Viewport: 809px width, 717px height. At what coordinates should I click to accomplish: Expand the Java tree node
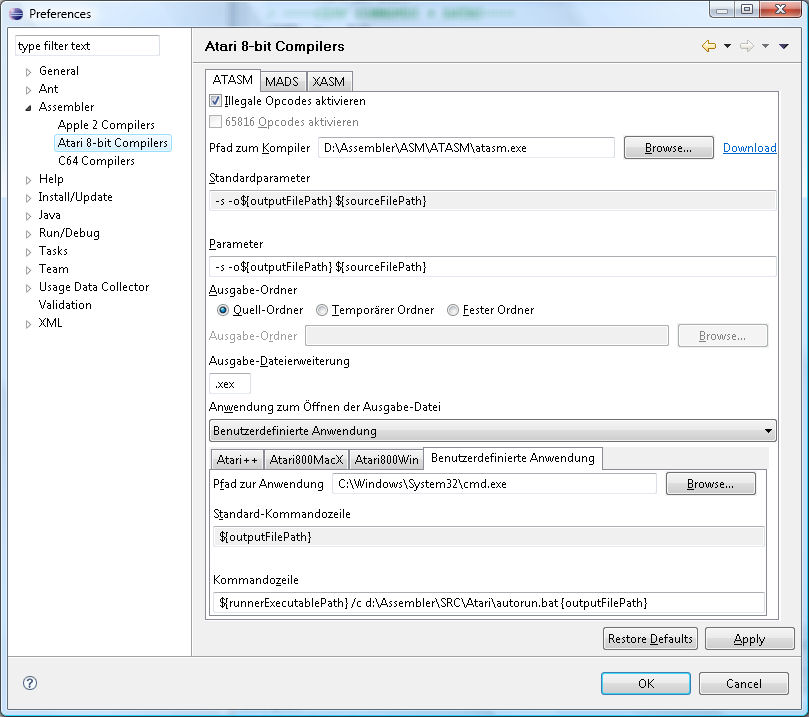pyautogui.click(x=28, y=216)
